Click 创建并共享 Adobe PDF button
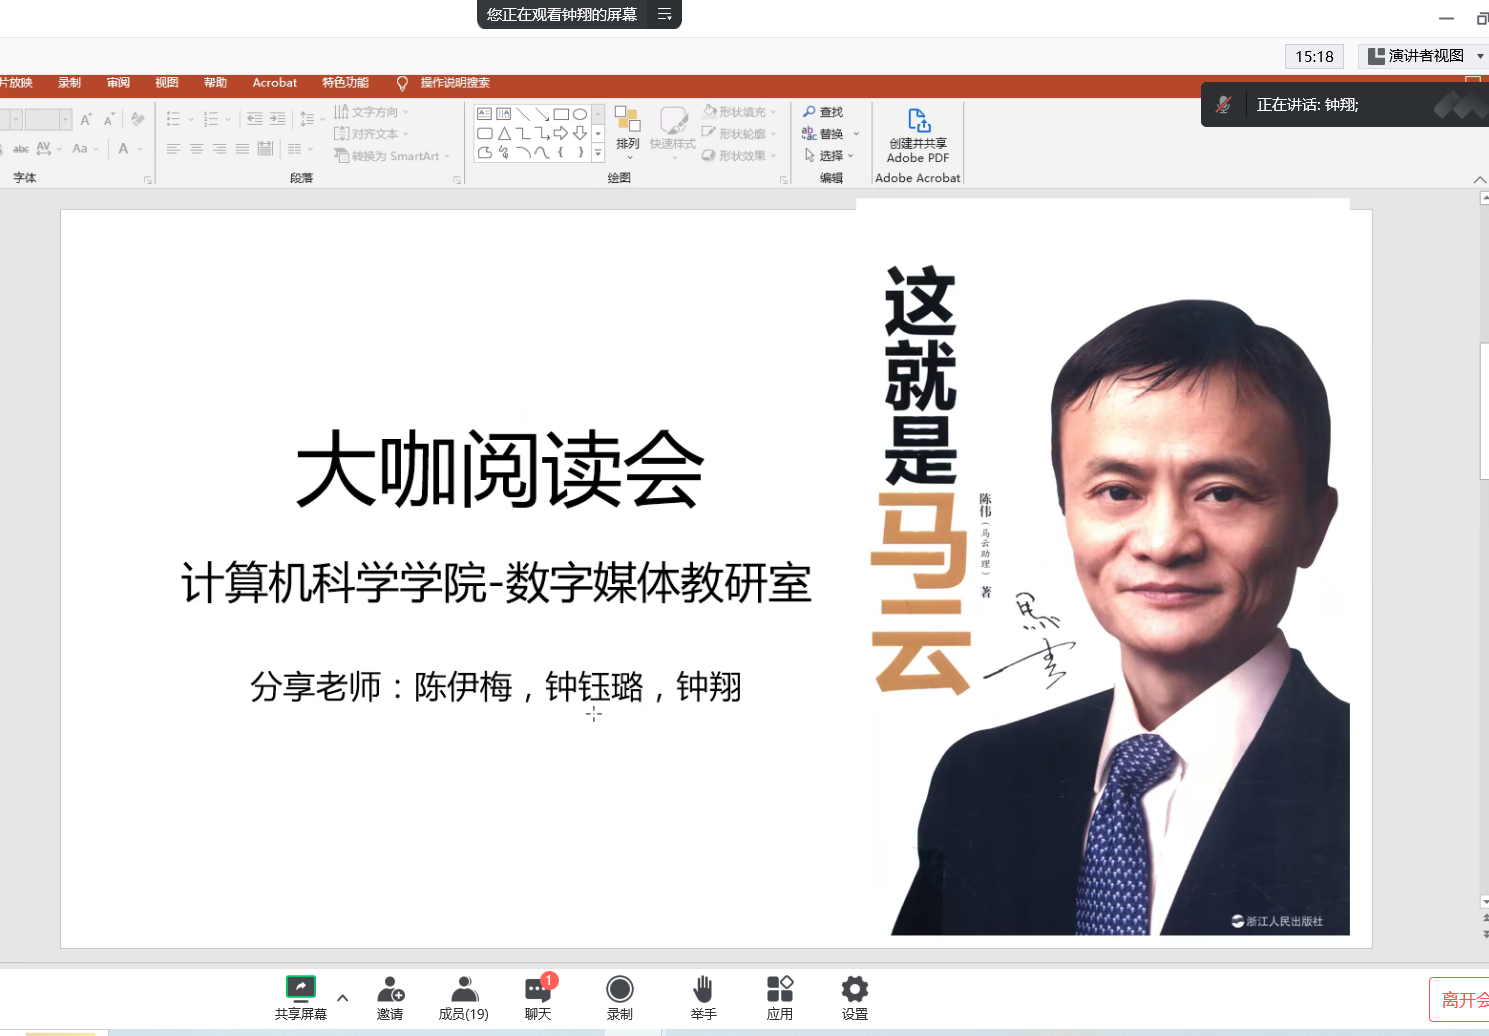Image resolution: width=1489 pixels, height=1036 pixels. pyautogui.click(x=918, y=136)
